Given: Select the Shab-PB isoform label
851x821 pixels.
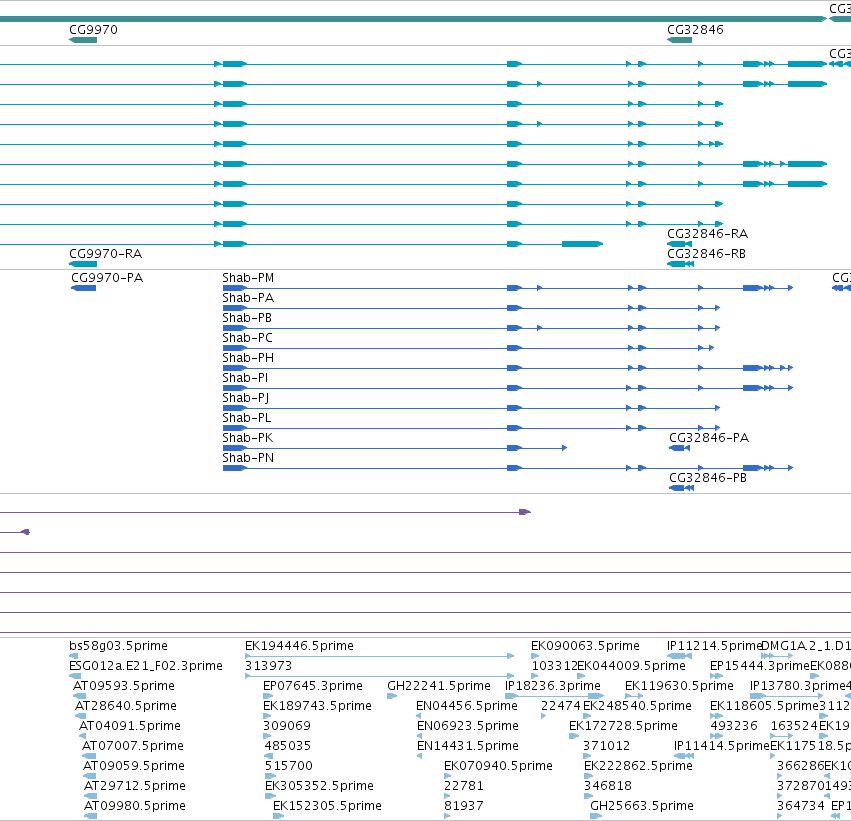Looking at the screenshot, I should click(247, 318).
